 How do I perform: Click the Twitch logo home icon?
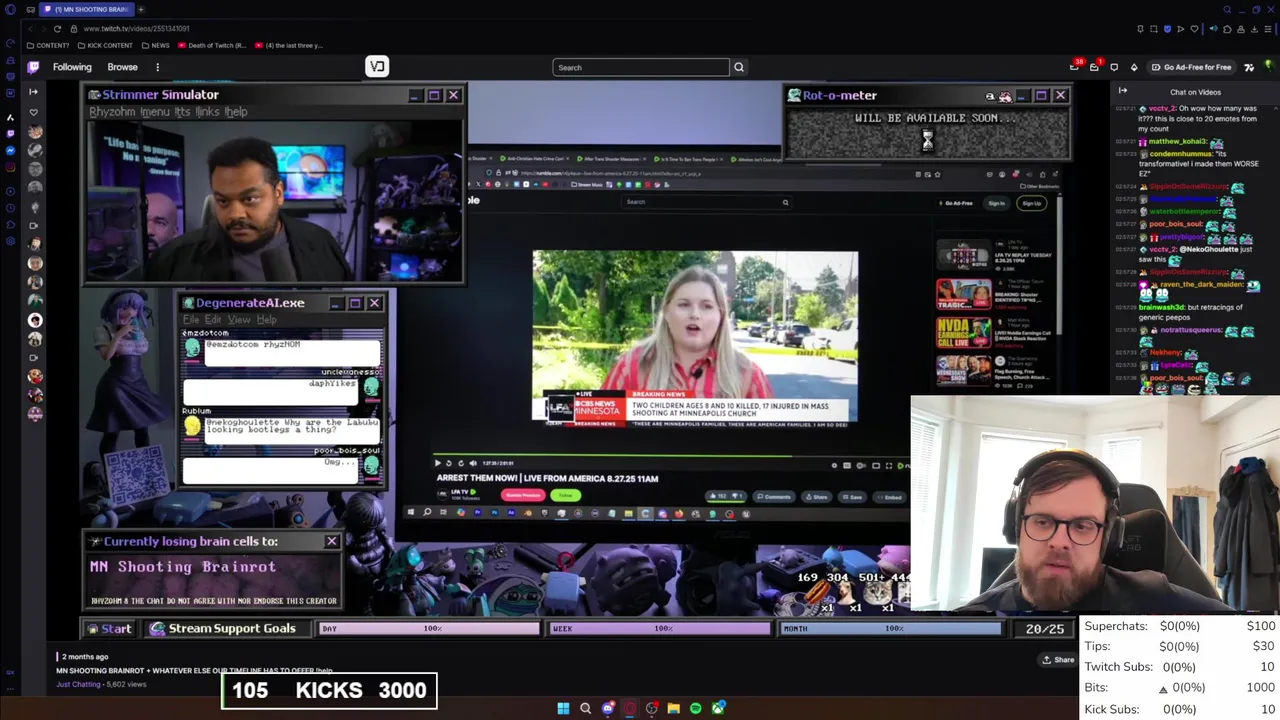(33, 67)
